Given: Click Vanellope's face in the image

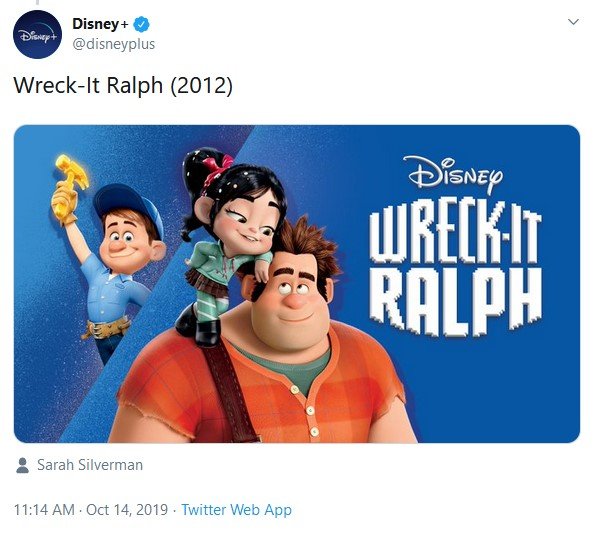Looking at the screenshot, I should [244, 217].
